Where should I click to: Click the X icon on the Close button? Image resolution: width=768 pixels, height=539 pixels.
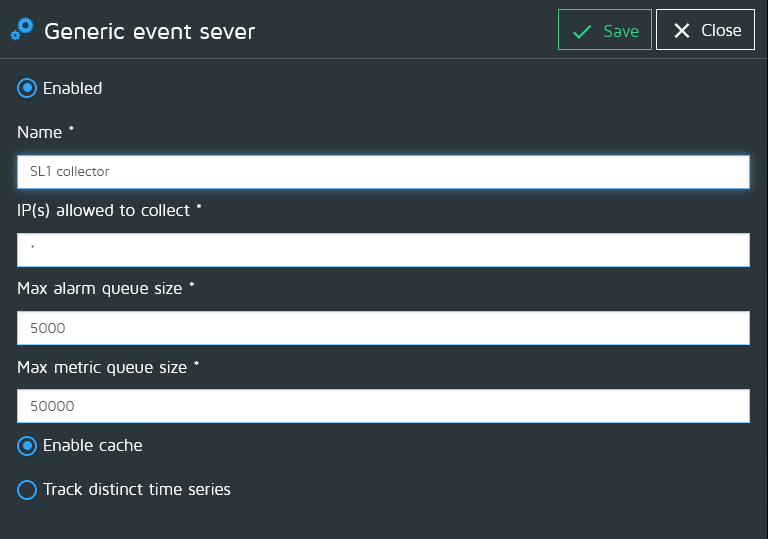coord(682,31)
